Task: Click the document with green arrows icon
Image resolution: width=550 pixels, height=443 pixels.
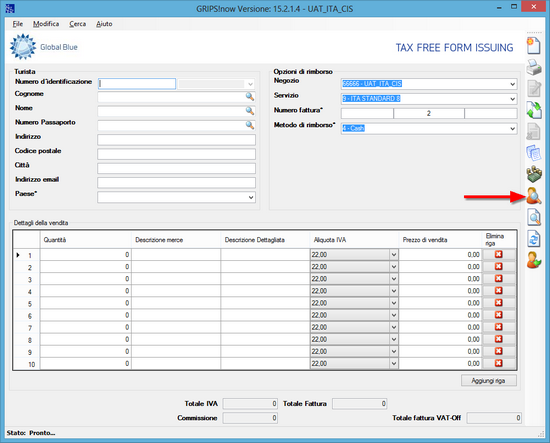Action: point(534,110)
